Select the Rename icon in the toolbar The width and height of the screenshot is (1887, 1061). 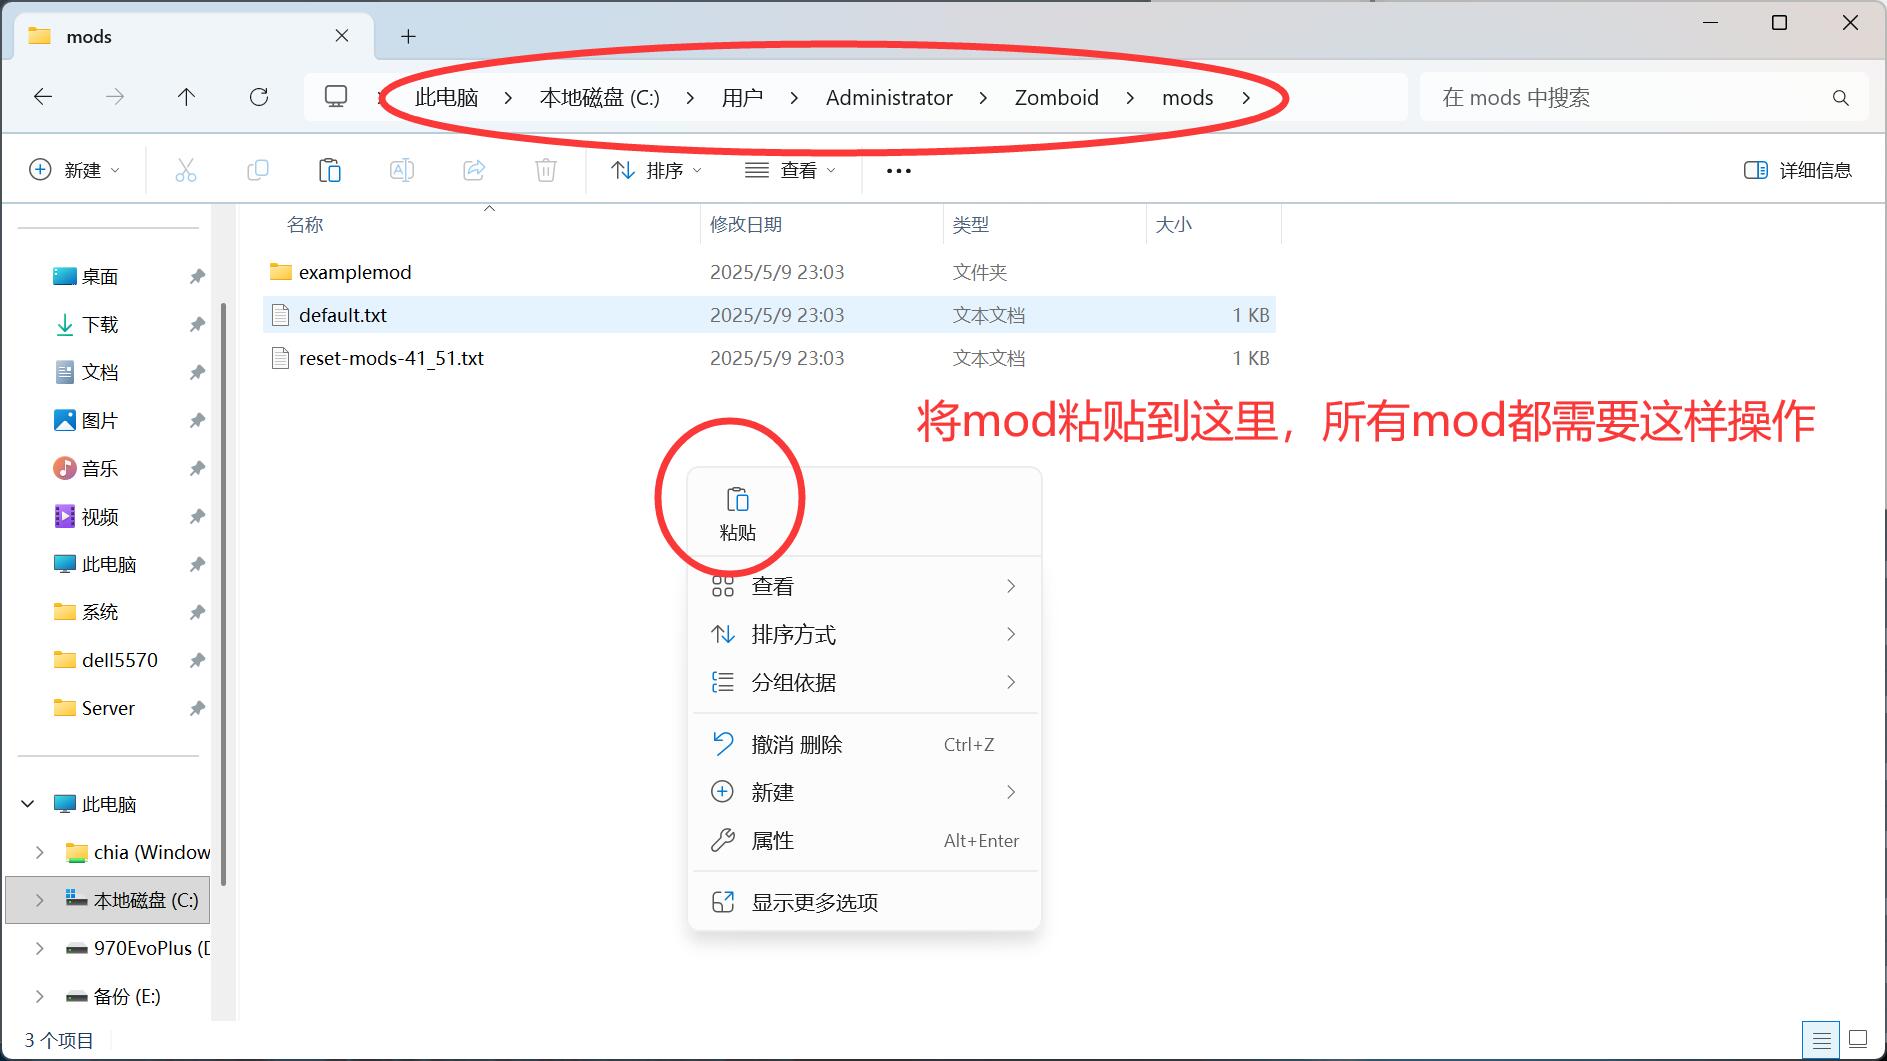tap(402, 170)
